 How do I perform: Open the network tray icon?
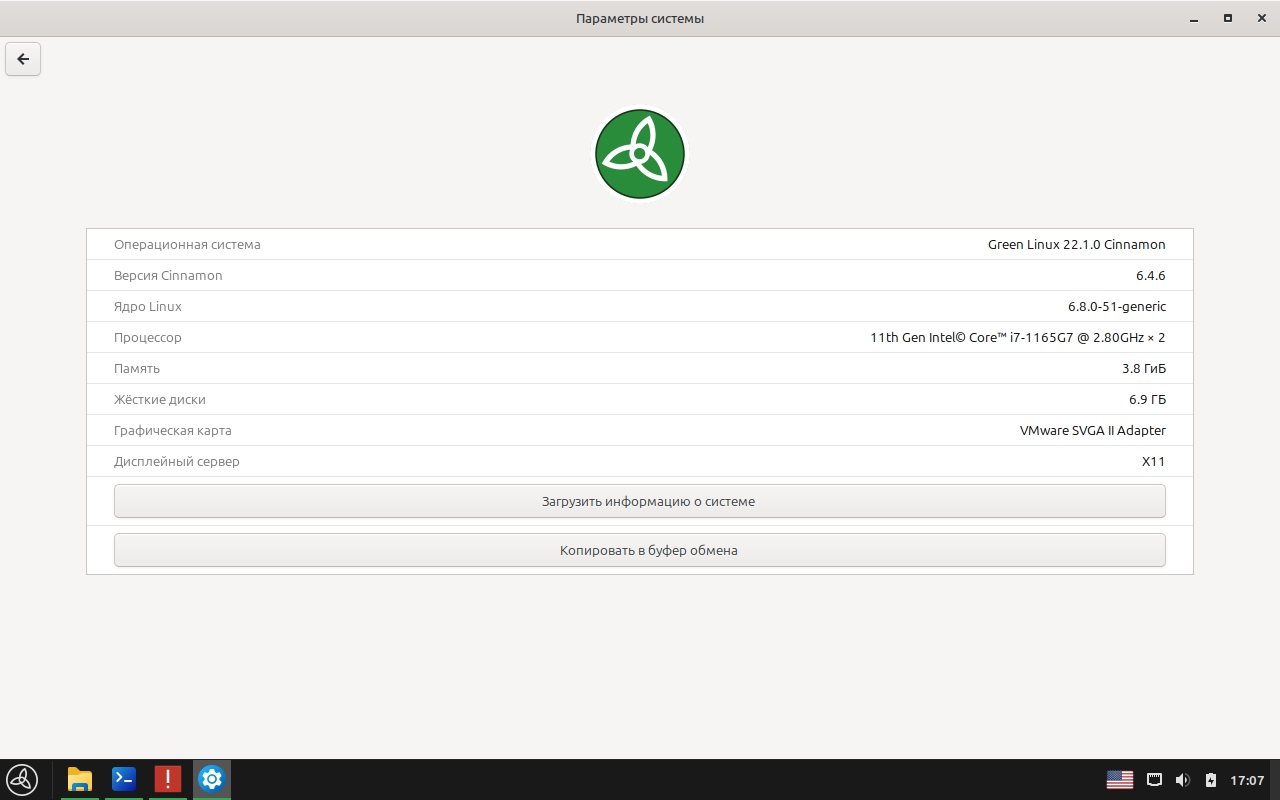[1154, 780]
